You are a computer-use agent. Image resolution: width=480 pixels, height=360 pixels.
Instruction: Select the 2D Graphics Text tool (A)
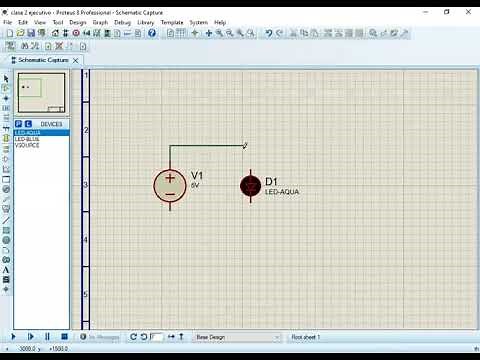tap(6, 270)
